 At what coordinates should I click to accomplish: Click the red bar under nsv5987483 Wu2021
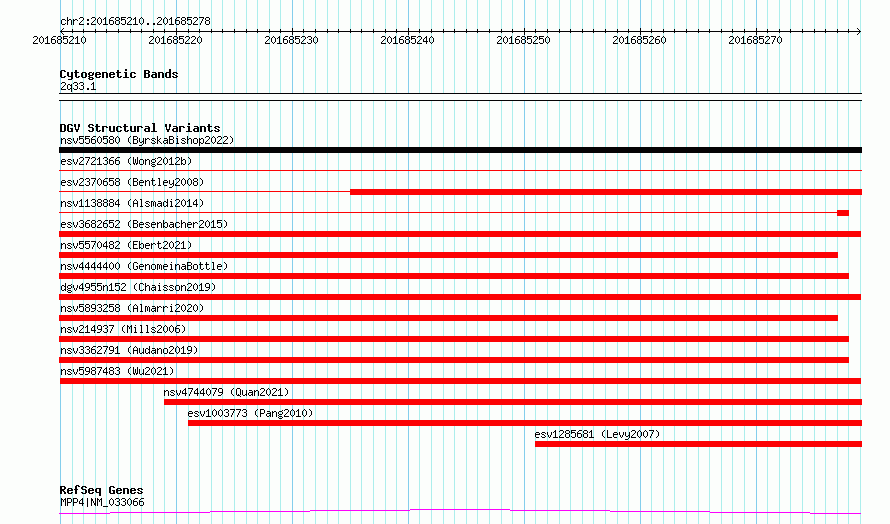(460, 381)
